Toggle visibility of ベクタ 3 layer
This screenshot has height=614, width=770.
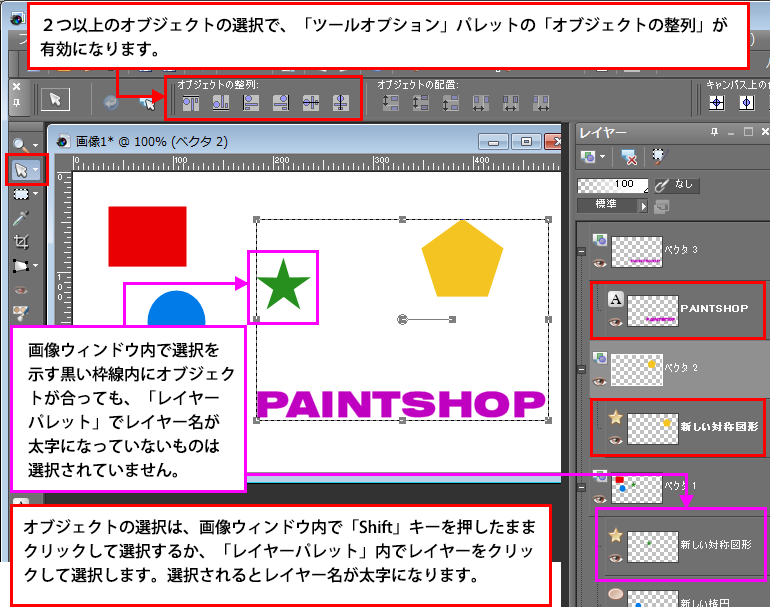[599, 263]
